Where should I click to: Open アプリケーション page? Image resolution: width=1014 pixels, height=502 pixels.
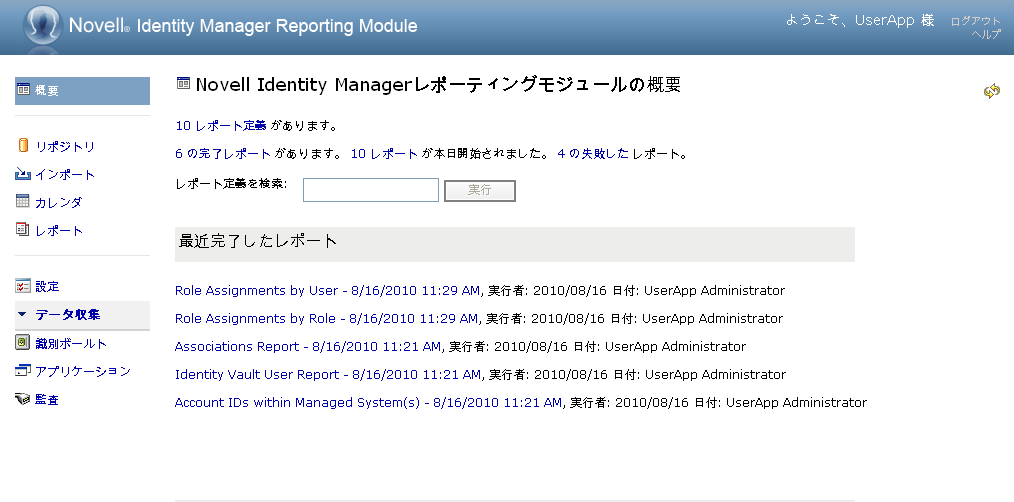(83, 371)
